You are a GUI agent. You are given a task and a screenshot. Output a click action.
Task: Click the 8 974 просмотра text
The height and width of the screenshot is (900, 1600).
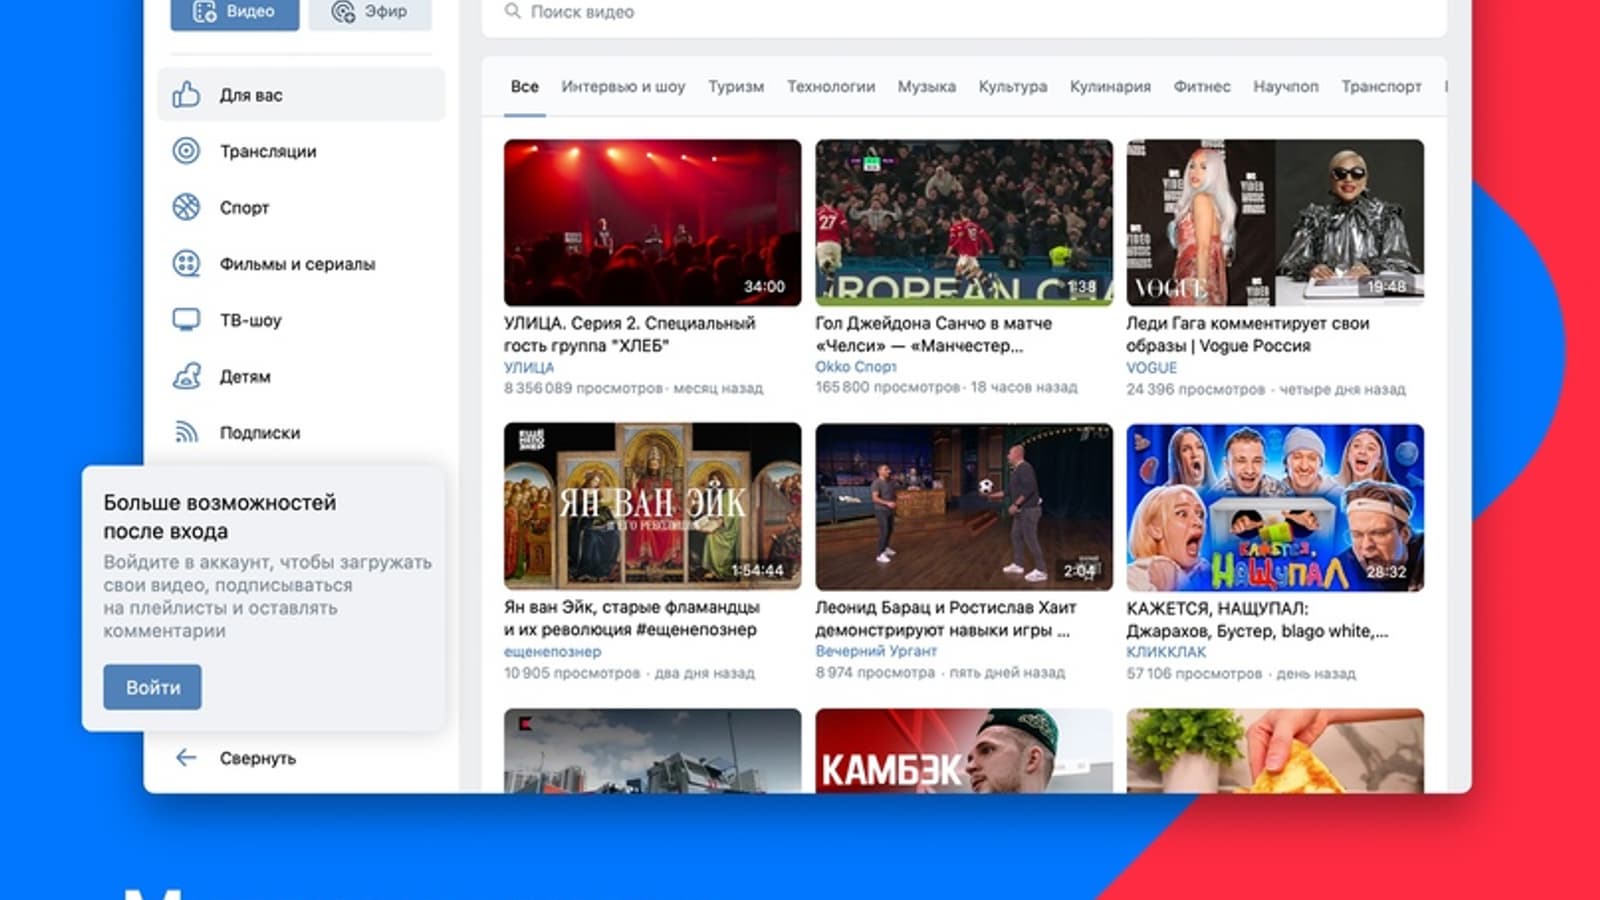[875, 673]
